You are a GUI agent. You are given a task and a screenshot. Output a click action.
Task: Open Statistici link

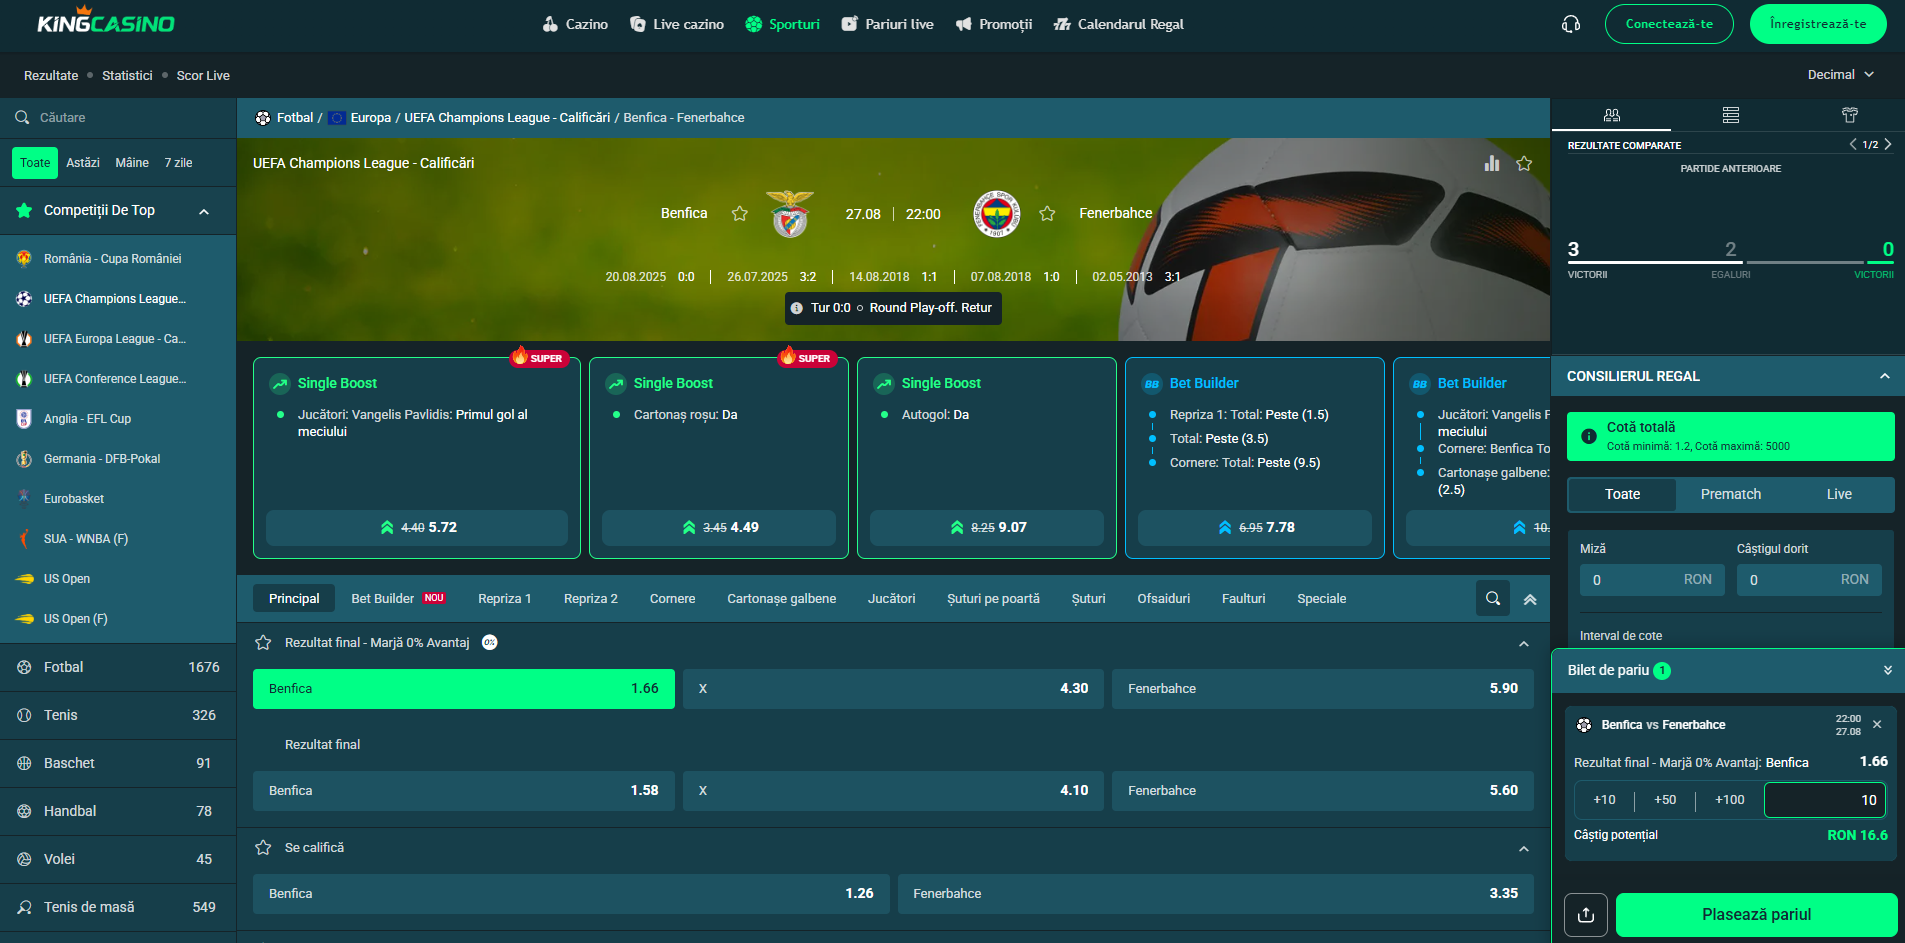coord(127,76)
